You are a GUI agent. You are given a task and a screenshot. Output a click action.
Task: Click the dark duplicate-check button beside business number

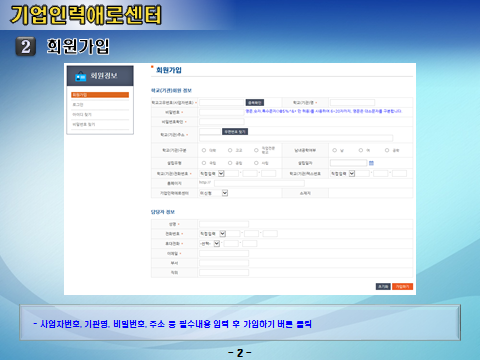255,103
